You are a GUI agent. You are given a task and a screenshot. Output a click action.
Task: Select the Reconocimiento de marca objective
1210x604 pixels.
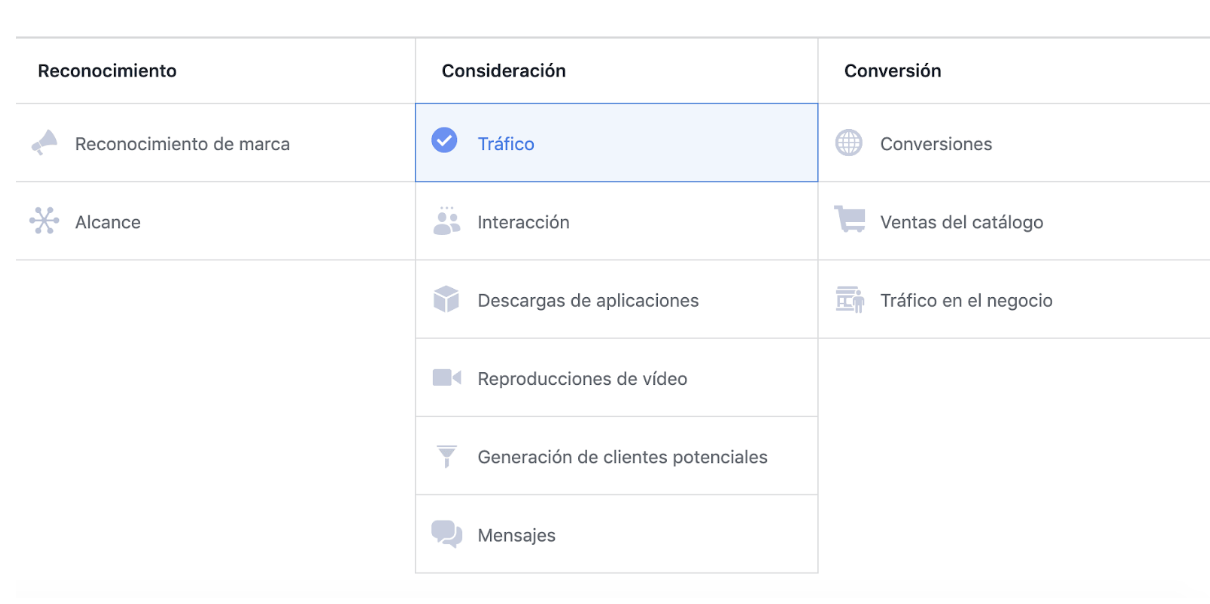coord(182,144)
